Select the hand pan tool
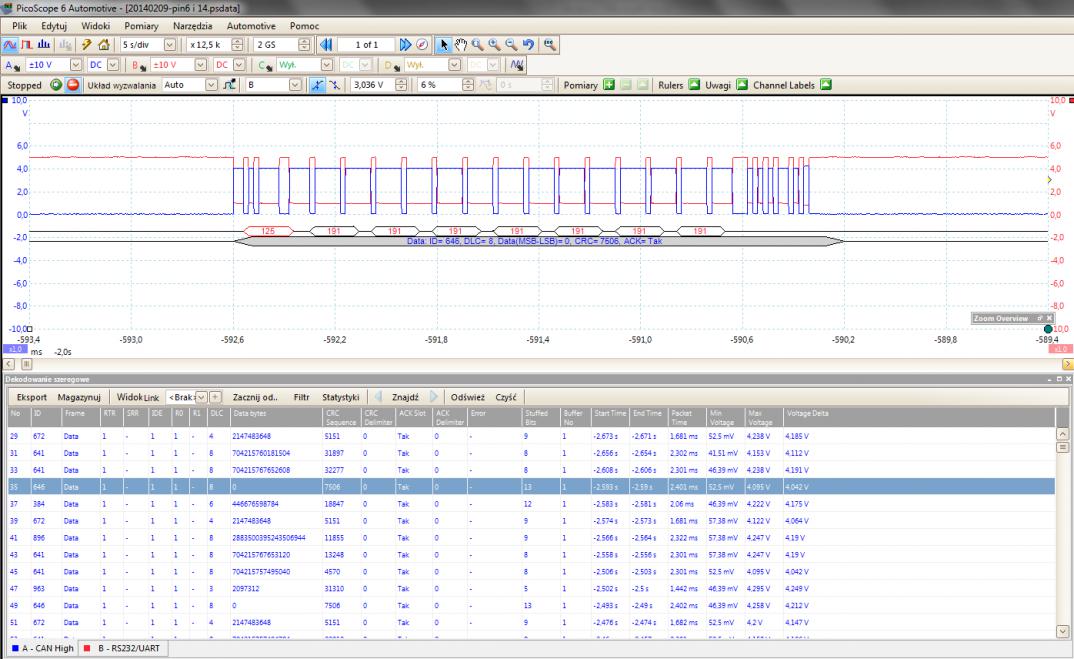This screenshot has width=1074, height=659. point(462,45)
